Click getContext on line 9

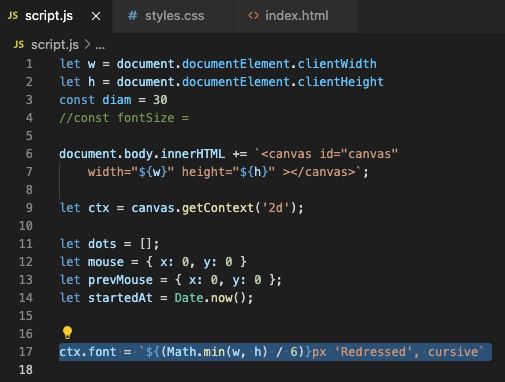coord(218,208)
